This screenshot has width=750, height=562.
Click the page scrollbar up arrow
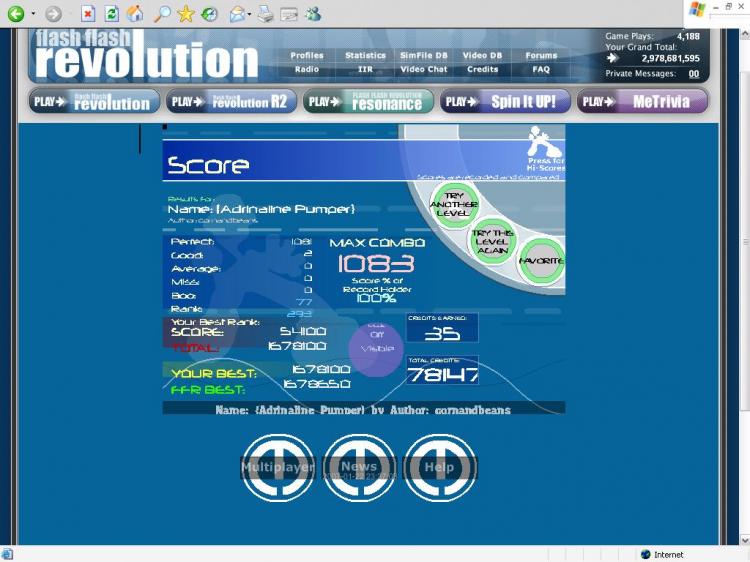(745, 34)
